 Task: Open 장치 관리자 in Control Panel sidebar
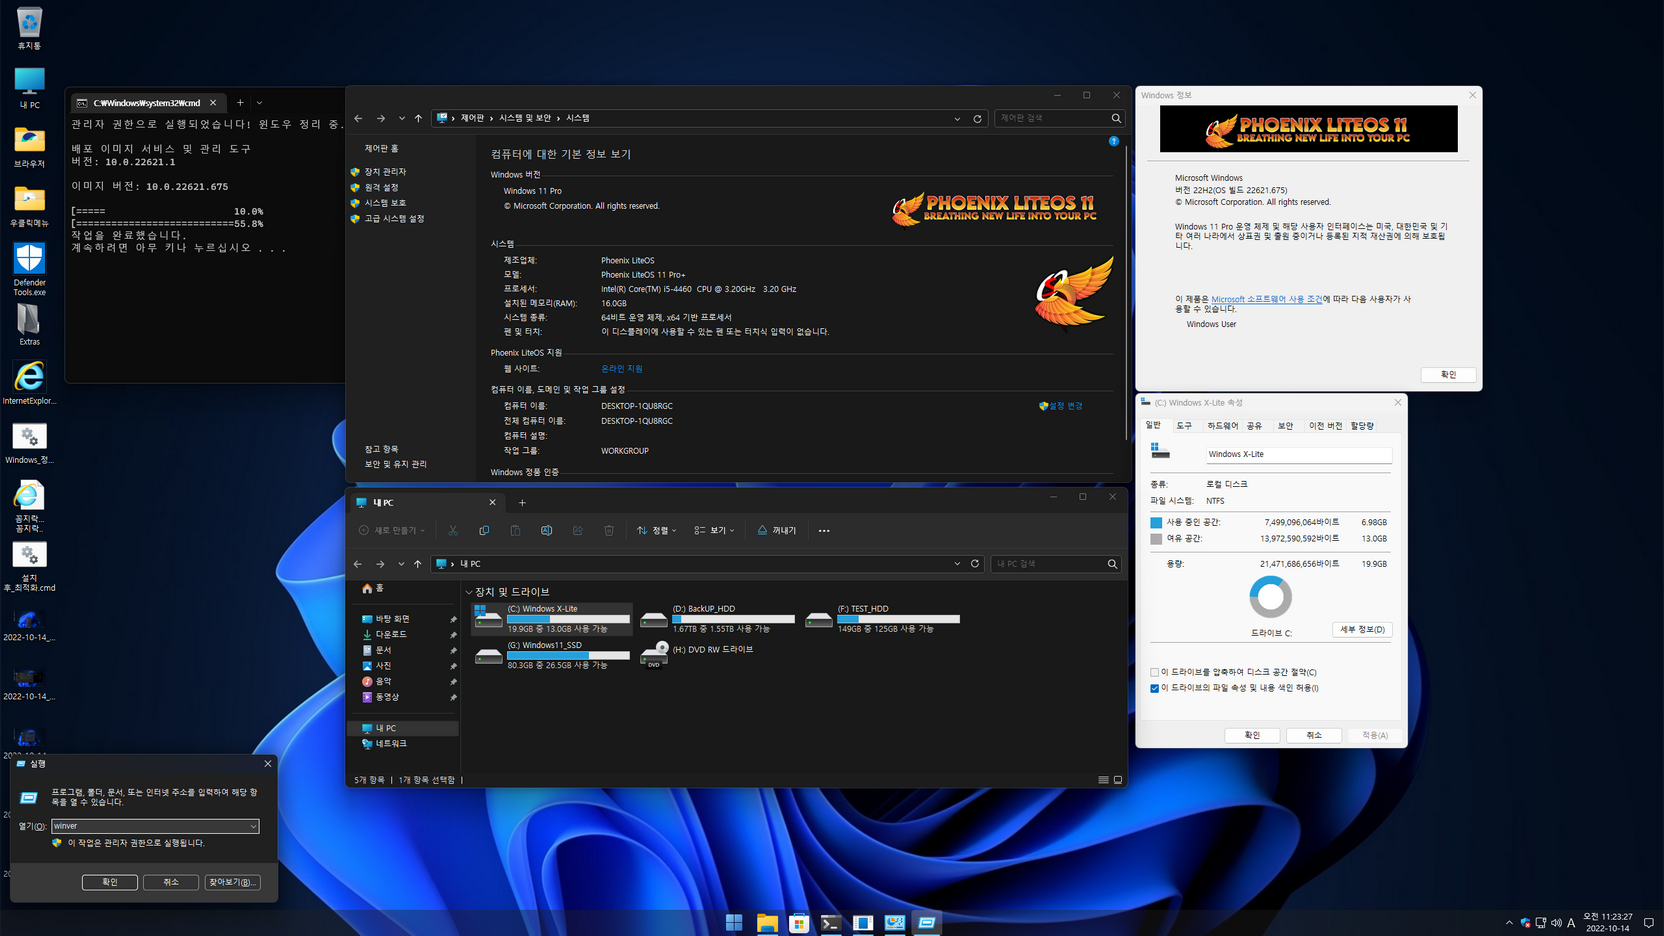[x=385, y=172]
